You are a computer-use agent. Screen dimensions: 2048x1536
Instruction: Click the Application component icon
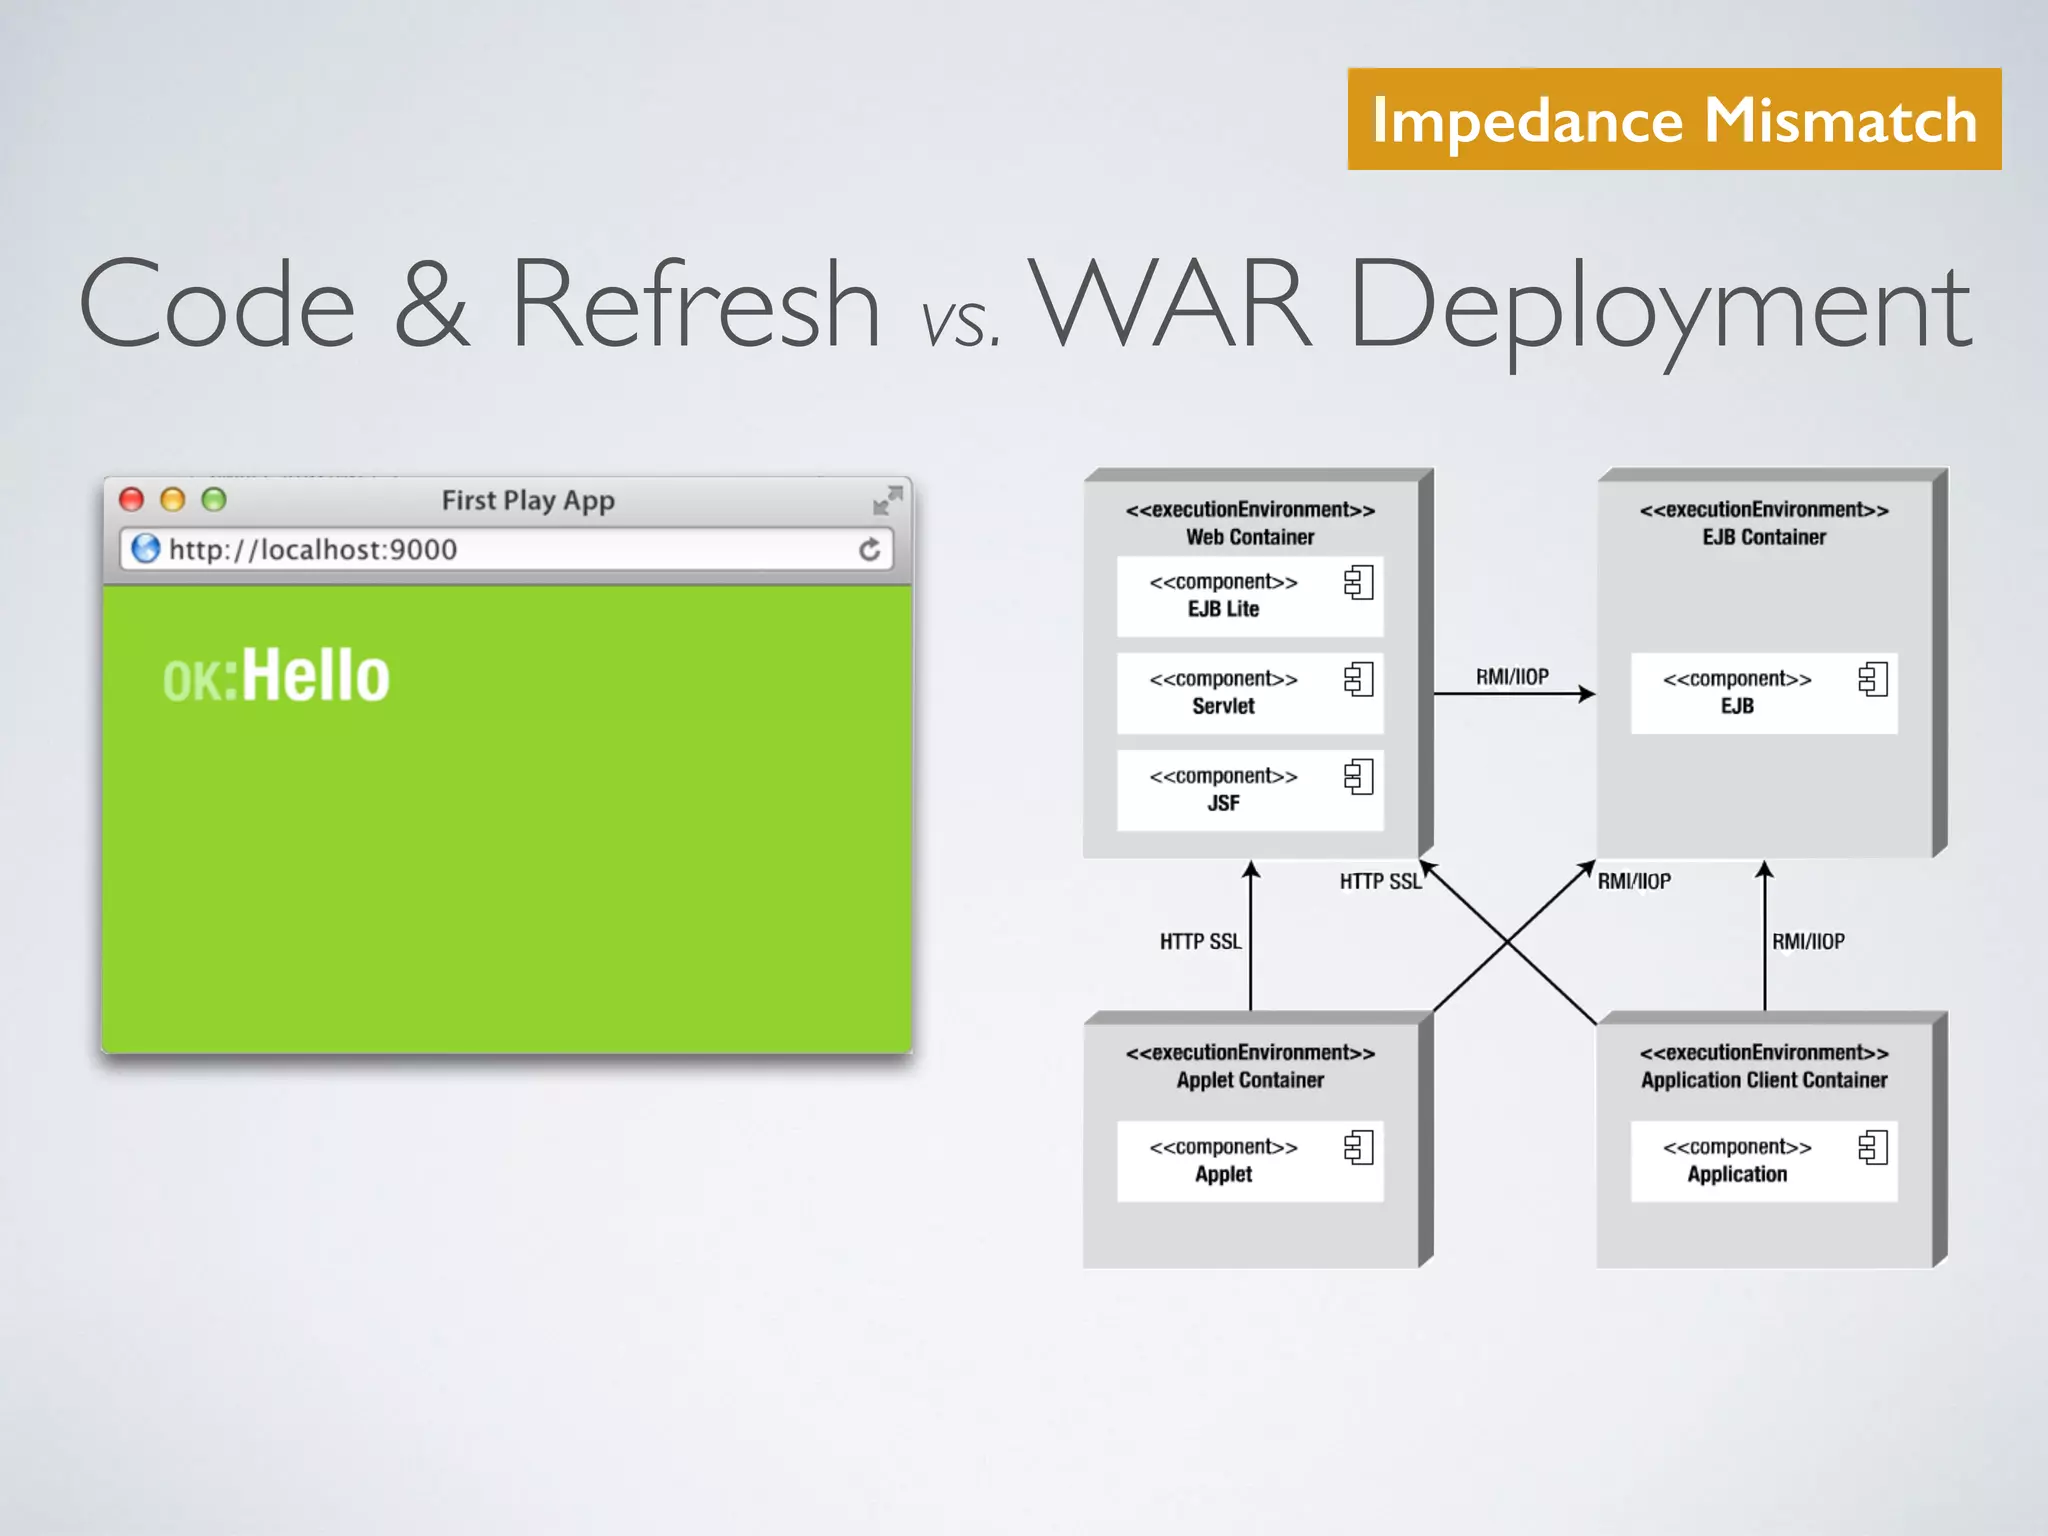[1872, 1147]
